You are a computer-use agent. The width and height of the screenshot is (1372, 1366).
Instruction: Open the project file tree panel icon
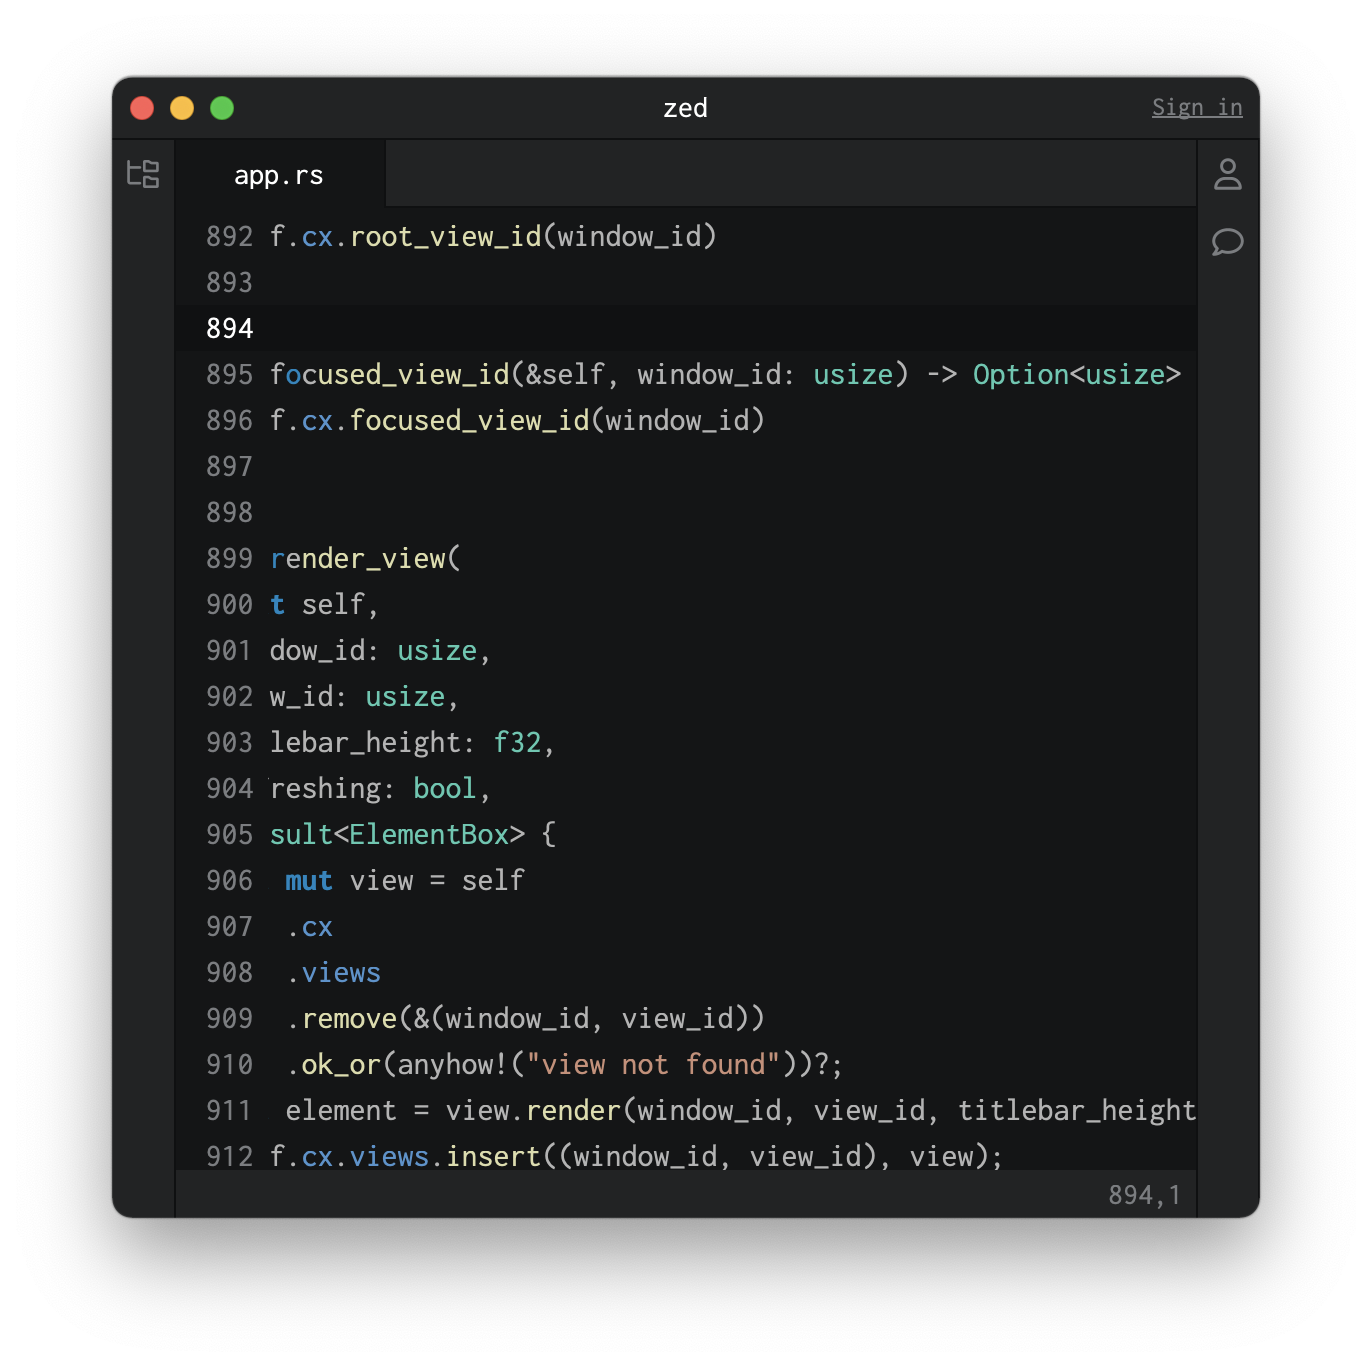coord(143,174)
